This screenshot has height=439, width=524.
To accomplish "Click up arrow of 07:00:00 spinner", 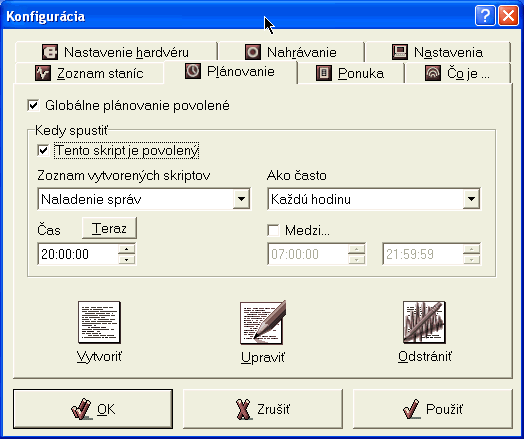I will [x=356, y=249].
